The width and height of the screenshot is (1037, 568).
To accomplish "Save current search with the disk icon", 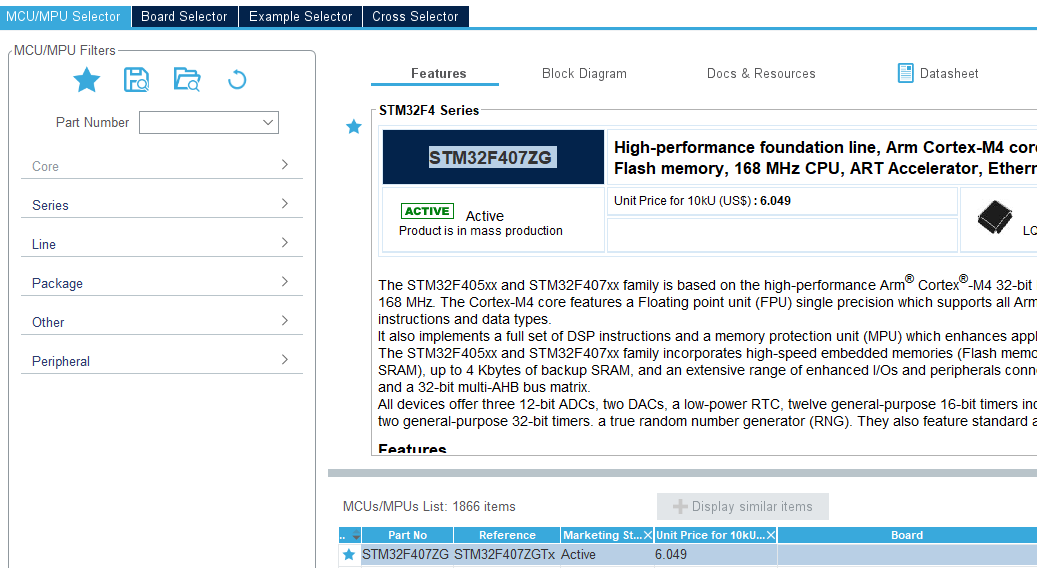I will click(x=136, y=80).
